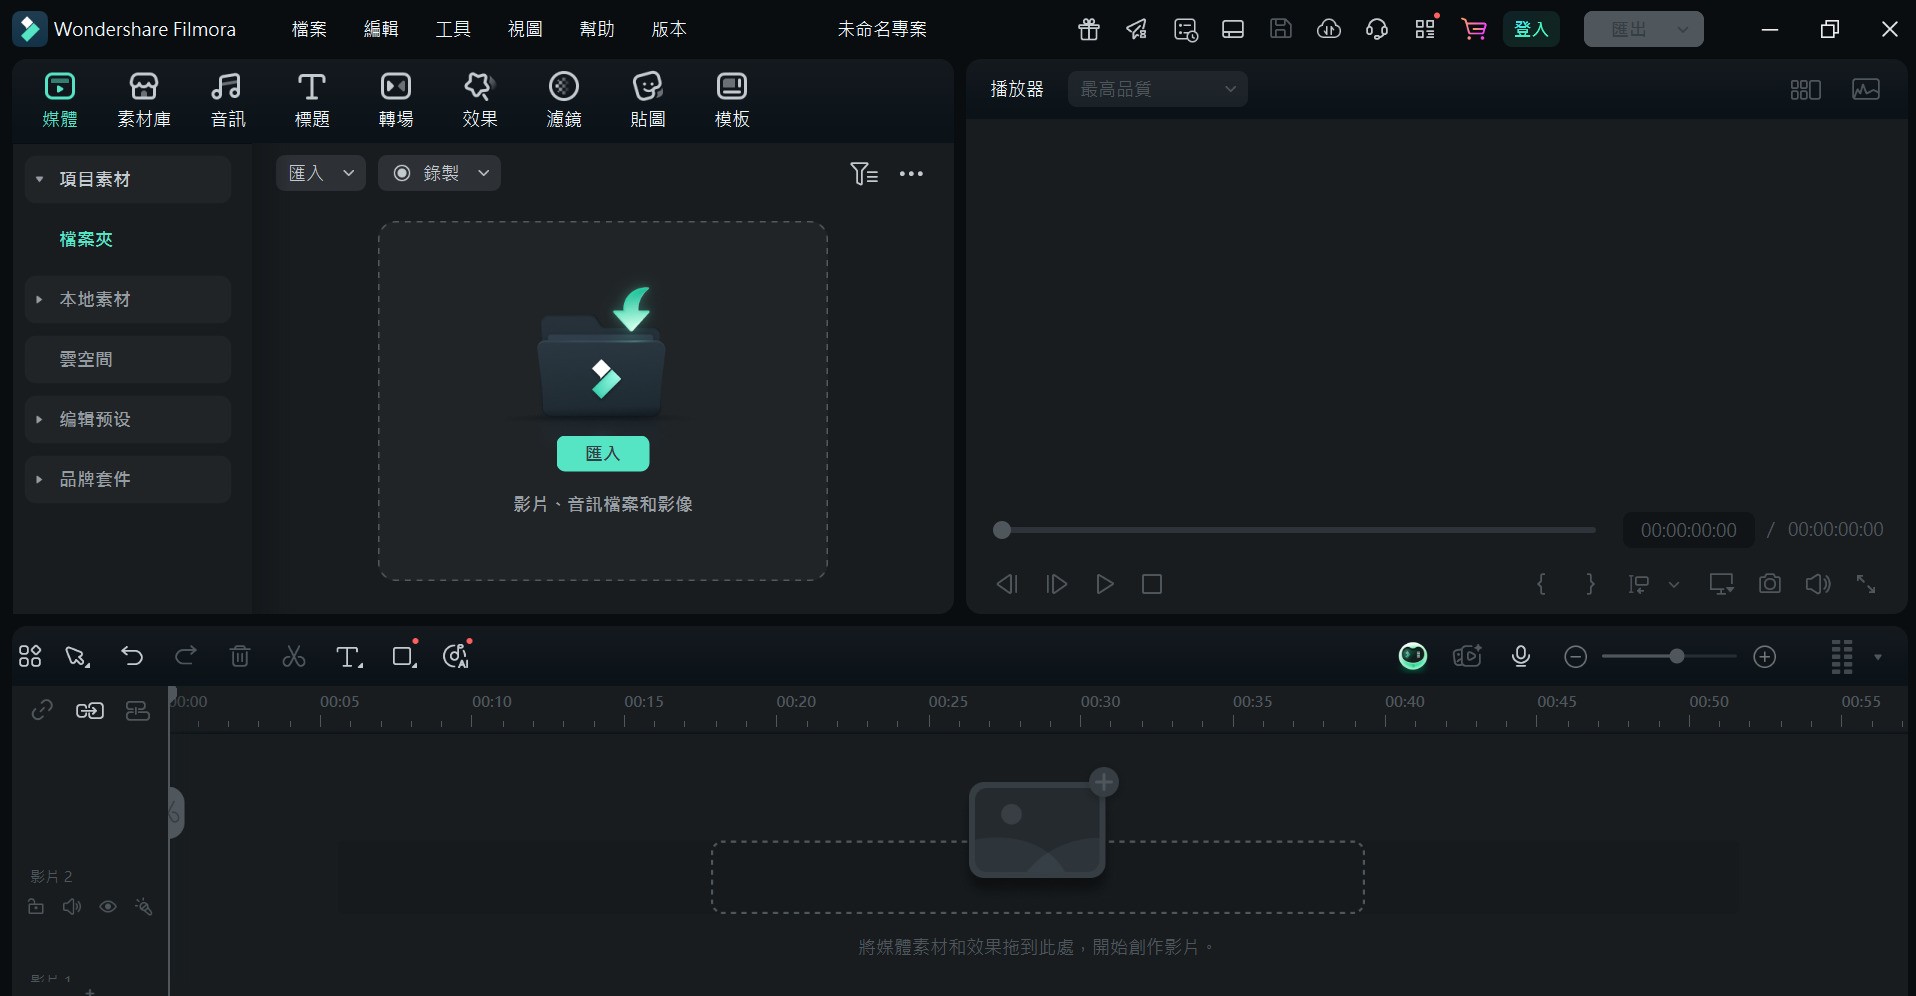Open the 貼圖 (Stickers) panel
This screenshot has height=996, width=1916.
647,99
